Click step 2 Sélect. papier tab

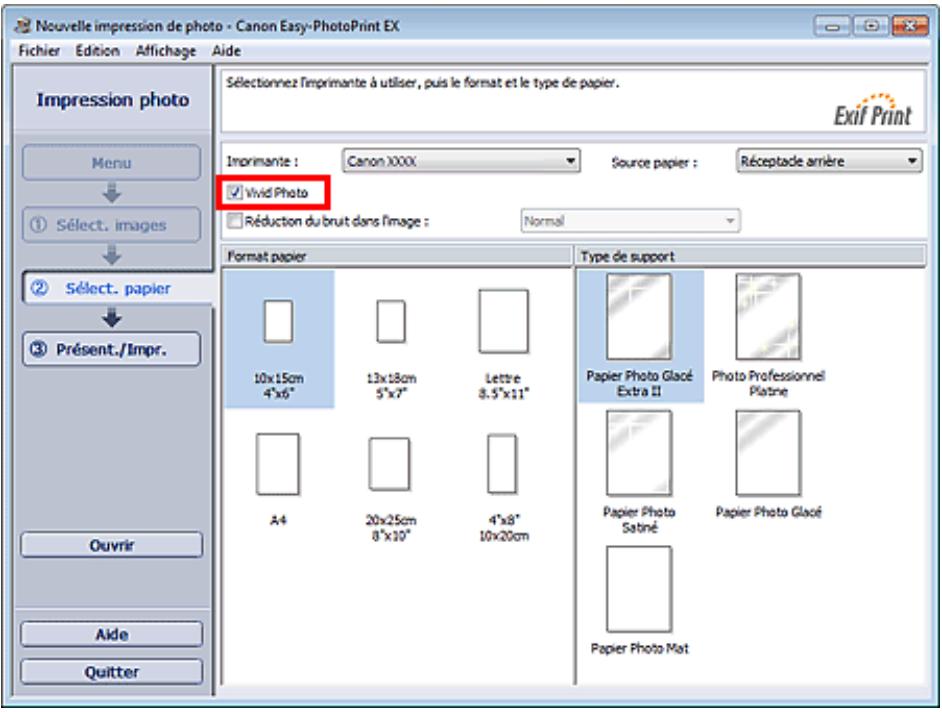(x=118, y=288)
